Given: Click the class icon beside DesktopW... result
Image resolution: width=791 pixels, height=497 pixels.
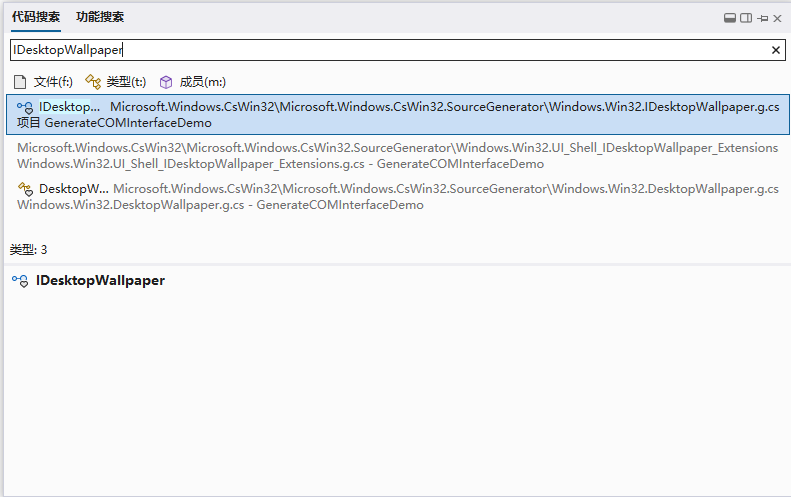Looking at the screenshot, I should [x=25, y=189].
